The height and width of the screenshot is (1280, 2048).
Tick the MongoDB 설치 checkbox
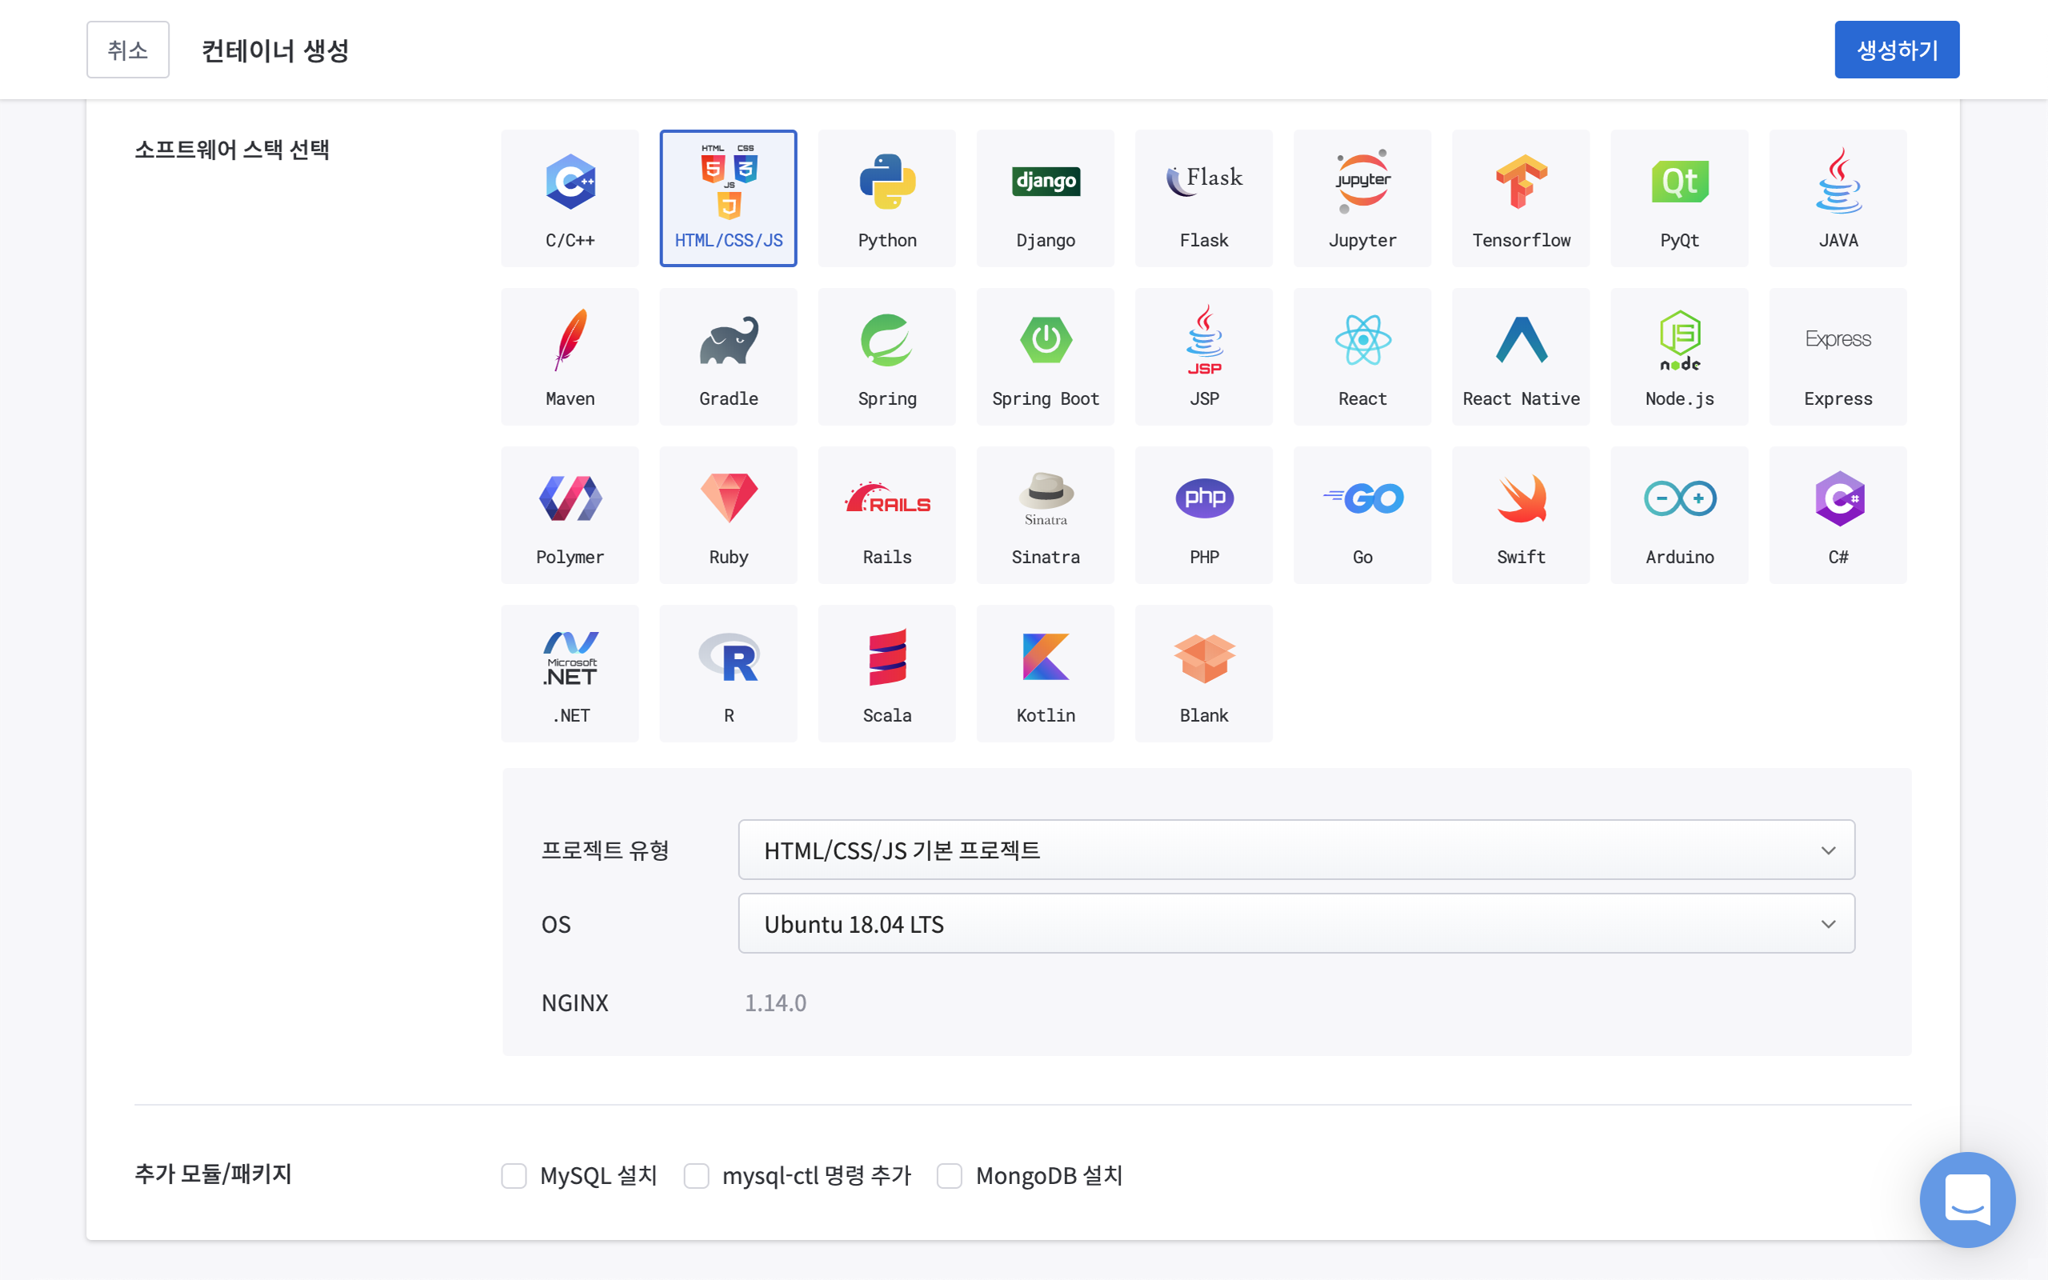(x=950, y=1176)
